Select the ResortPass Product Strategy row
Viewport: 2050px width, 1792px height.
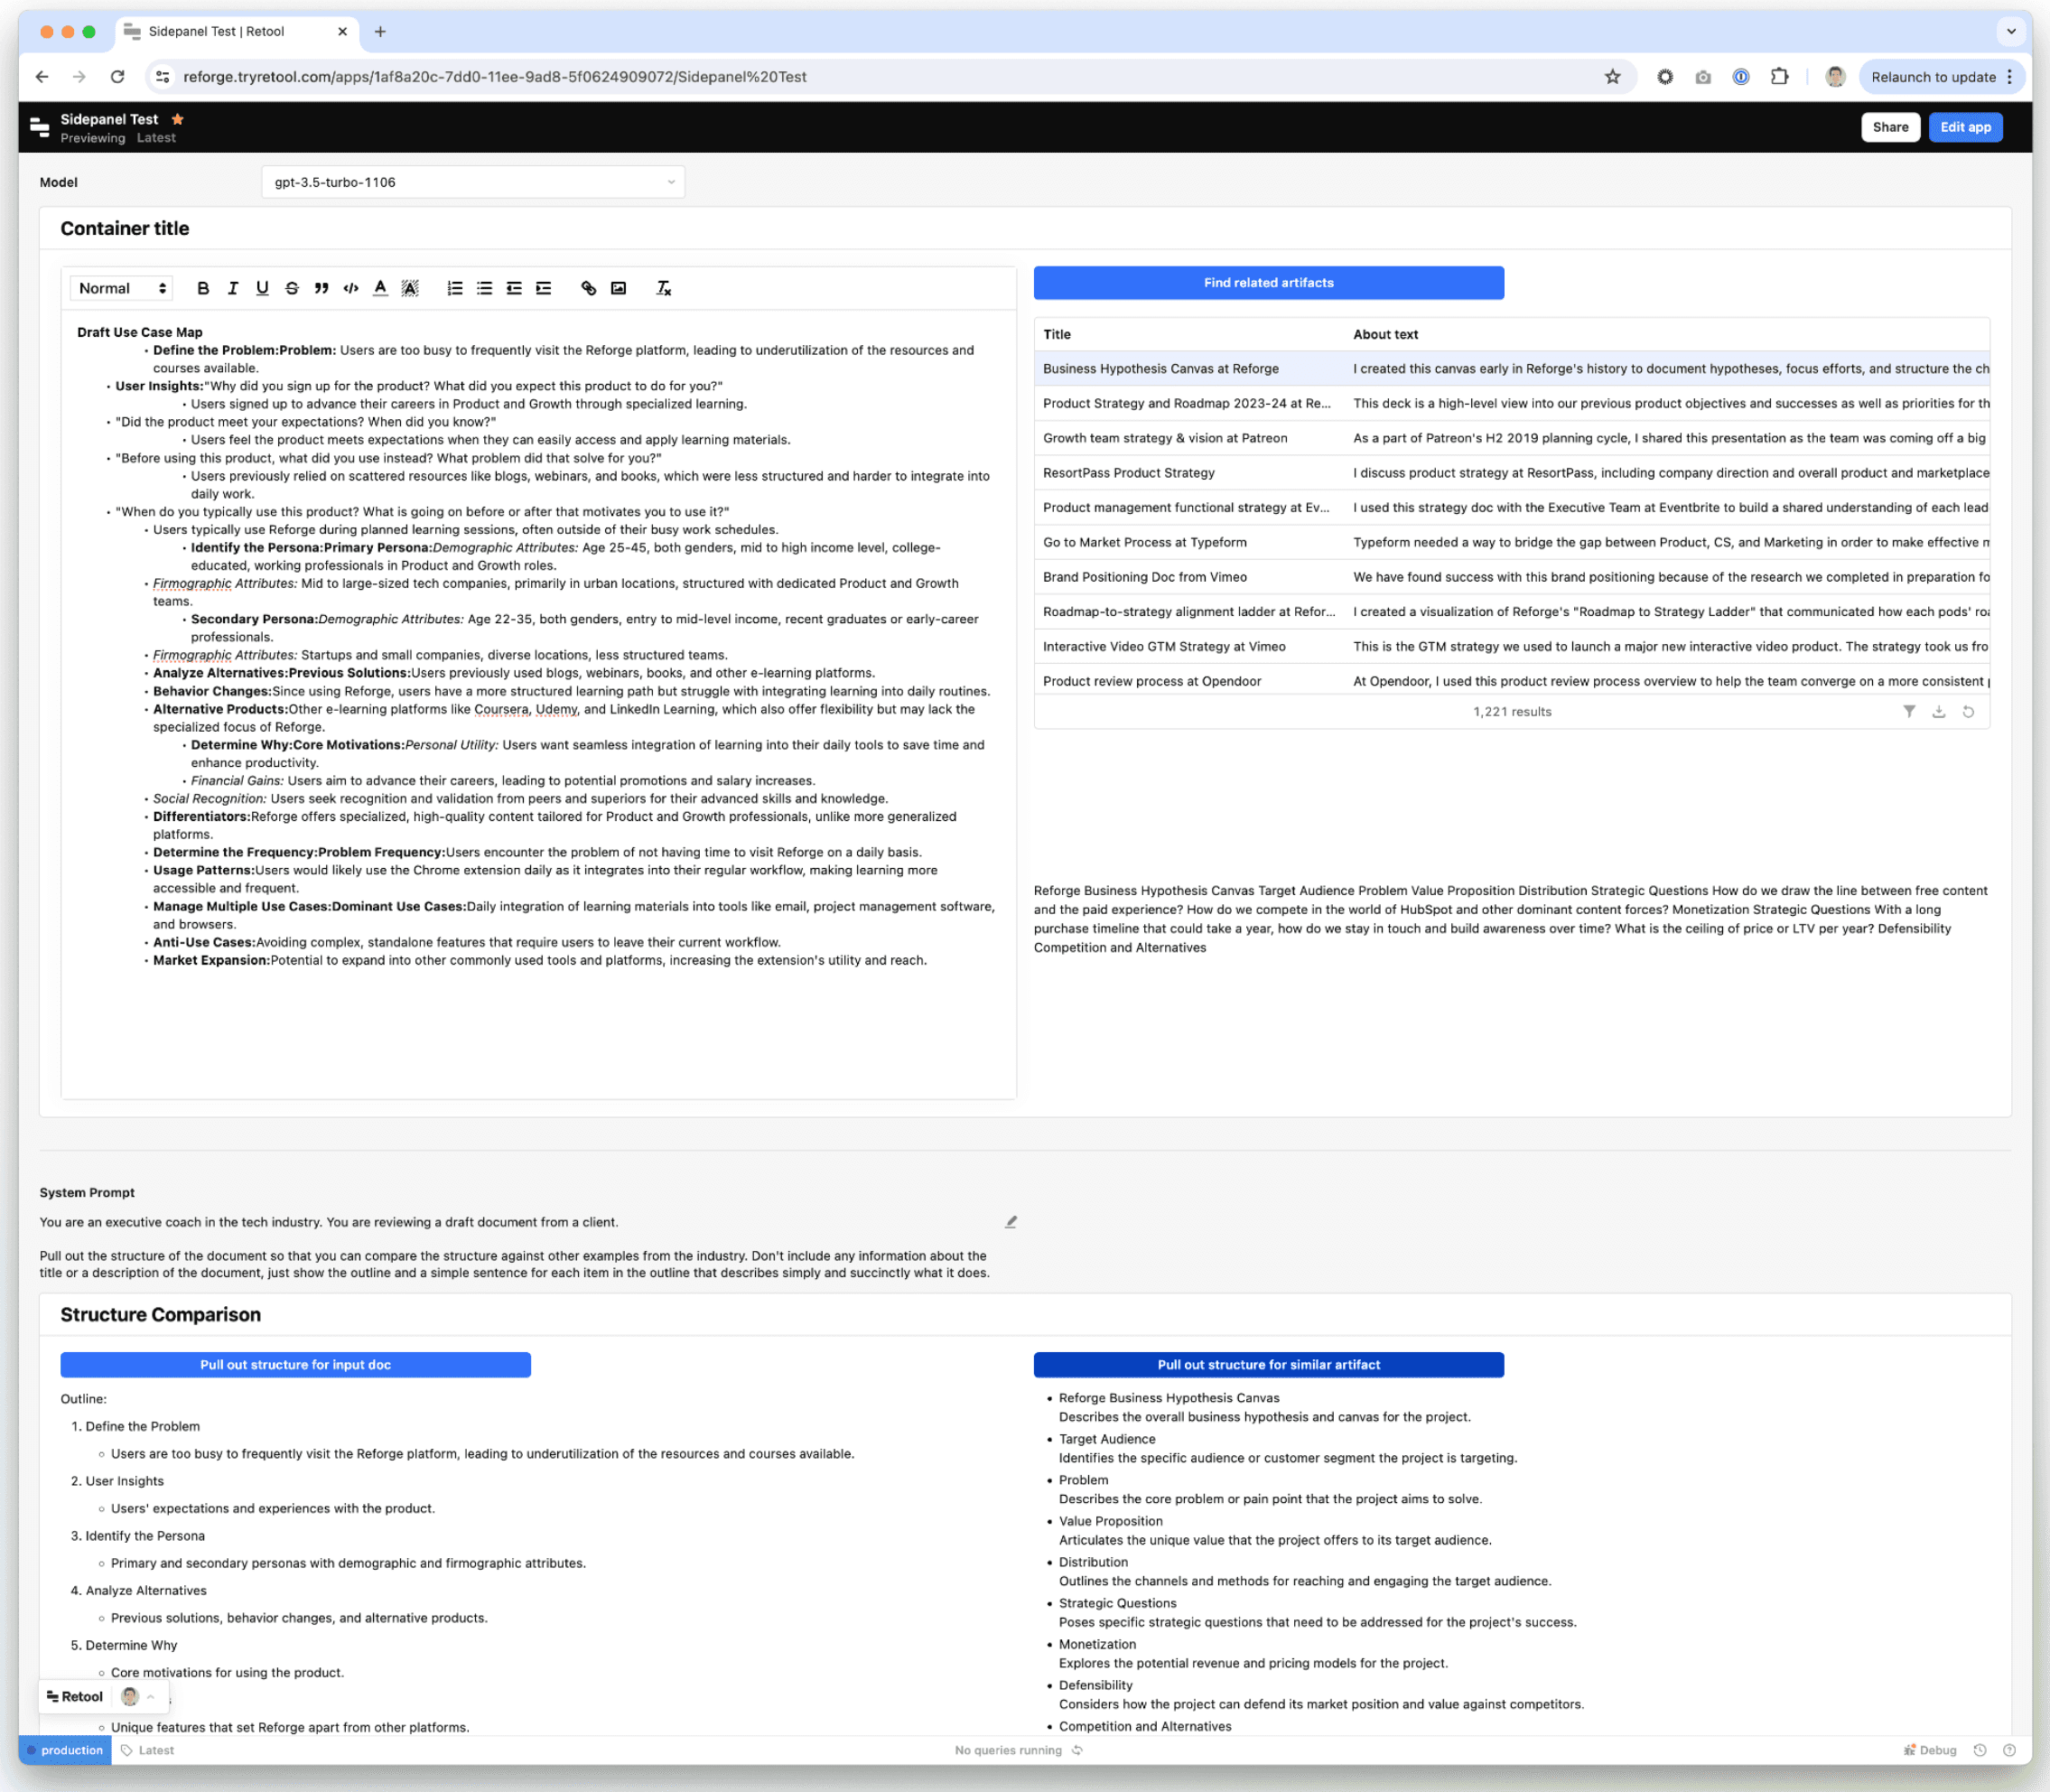click(1128, 473)
